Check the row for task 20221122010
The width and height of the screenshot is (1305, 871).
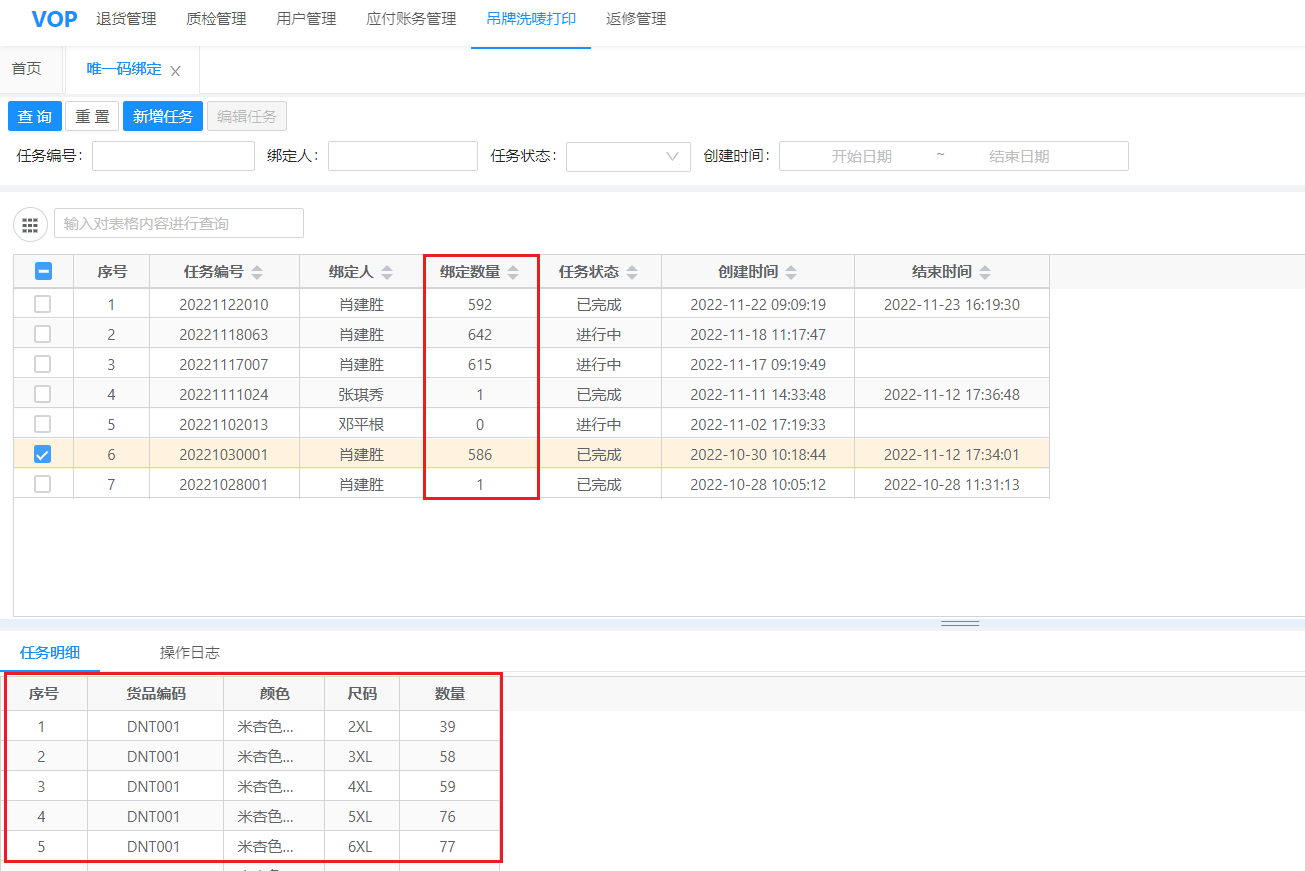click(43, 304)
